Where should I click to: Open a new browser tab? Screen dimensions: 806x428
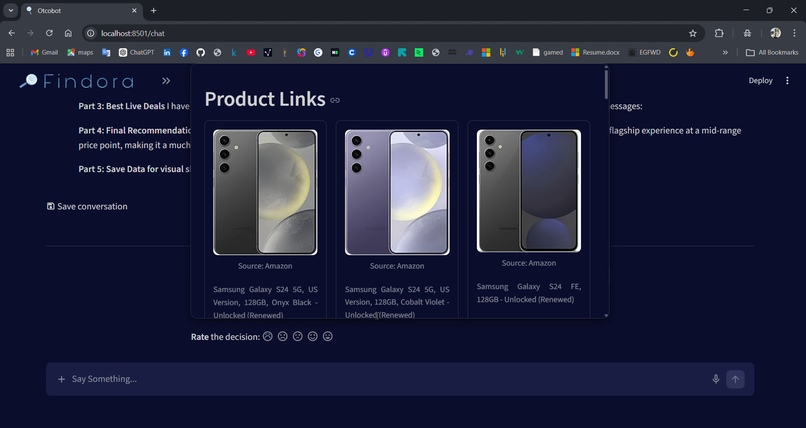pos(153,10)
